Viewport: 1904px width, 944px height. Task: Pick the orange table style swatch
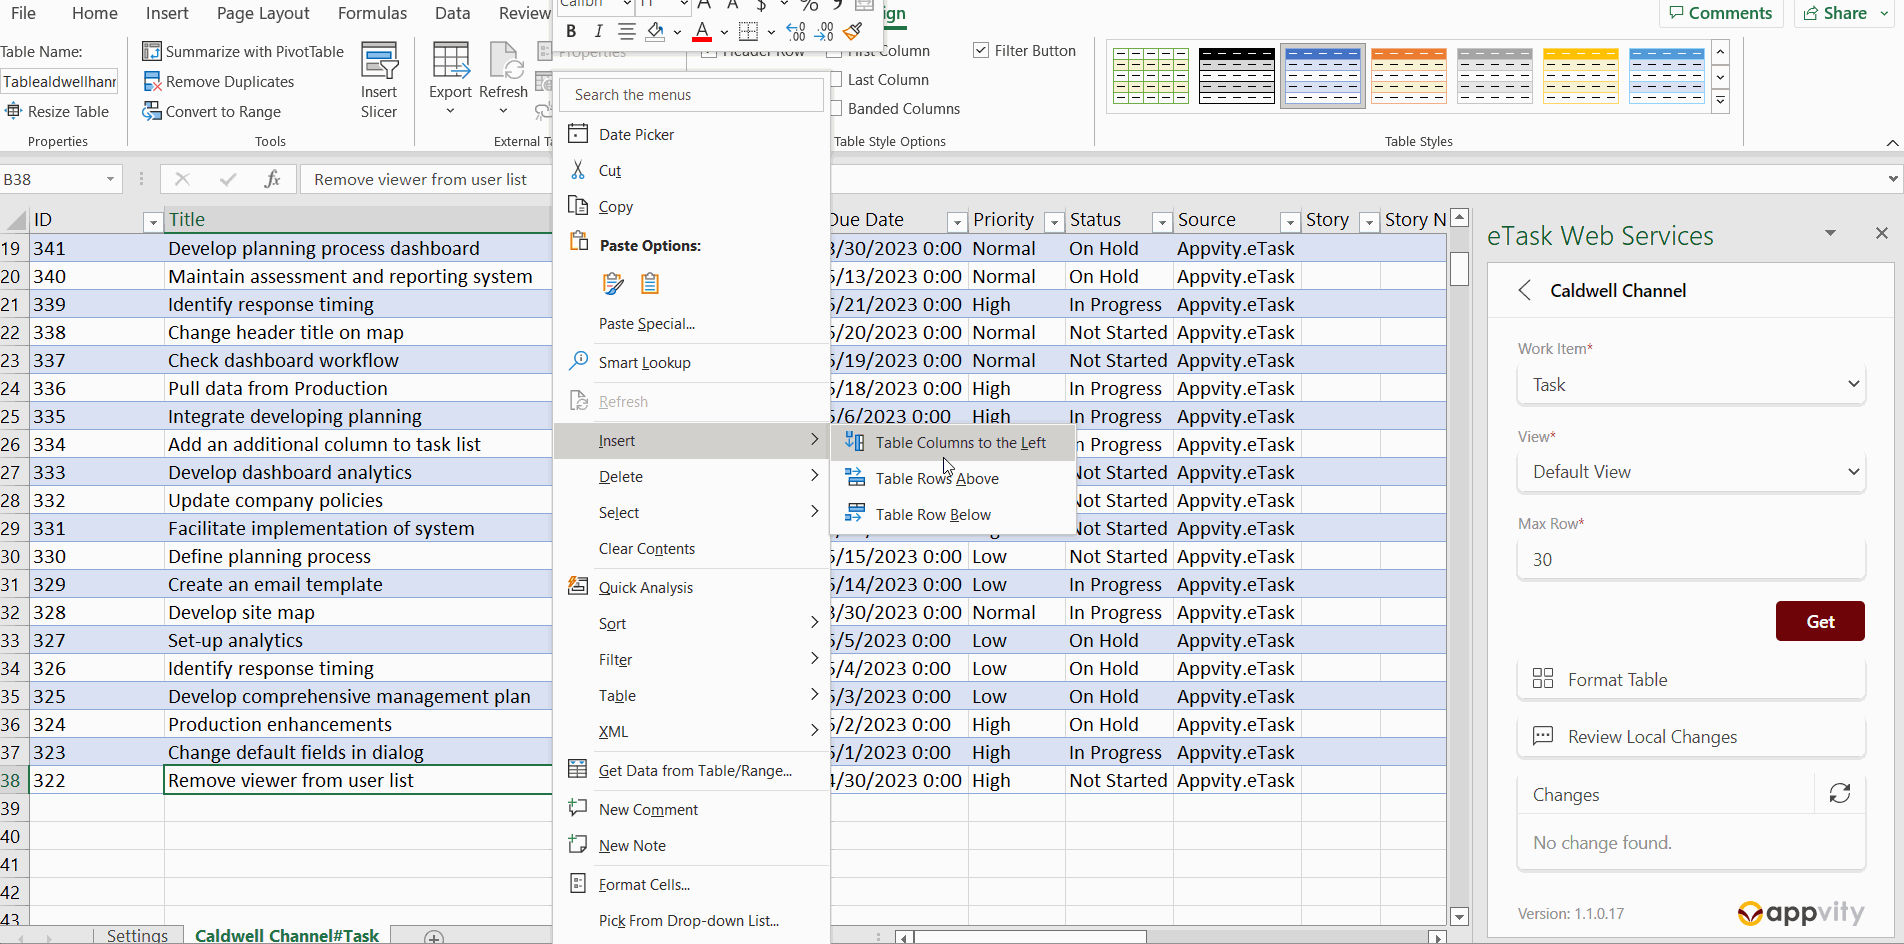[x=1408, y=76]
